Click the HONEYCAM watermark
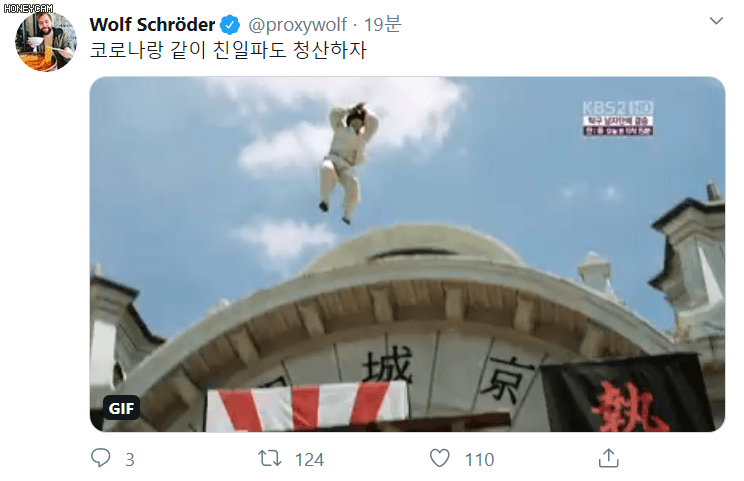Viewport: 744px width, 481px height. pyautogui.click(x=28, y=8)
